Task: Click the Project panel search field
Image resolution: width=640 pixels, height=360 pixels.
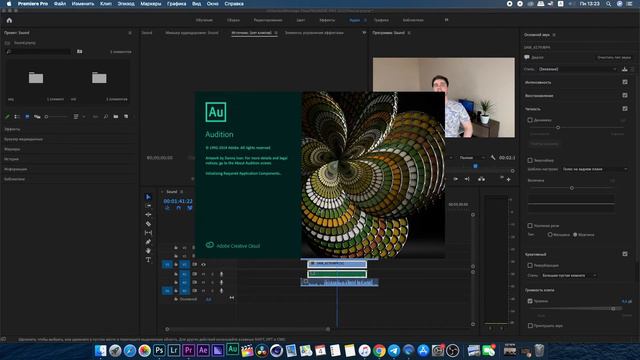Action: click(38, 52)
